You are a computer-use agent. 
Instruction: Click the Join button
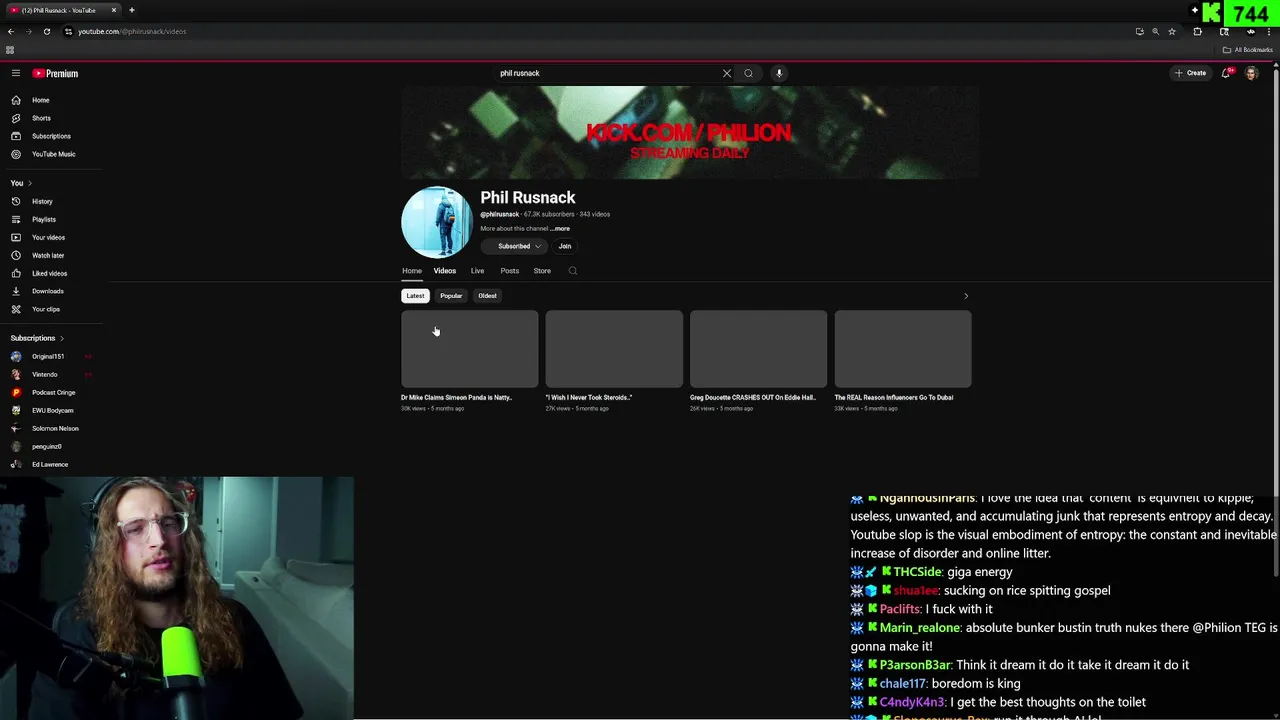point(565,246)
